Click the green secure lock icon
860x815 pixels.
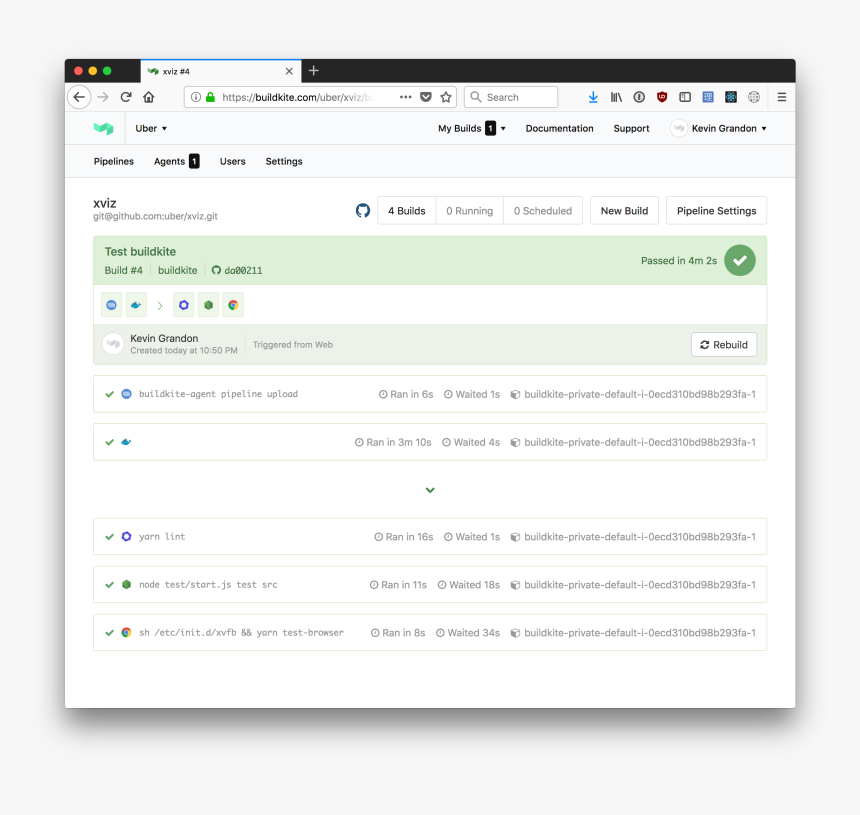click(x=210, y=97)
